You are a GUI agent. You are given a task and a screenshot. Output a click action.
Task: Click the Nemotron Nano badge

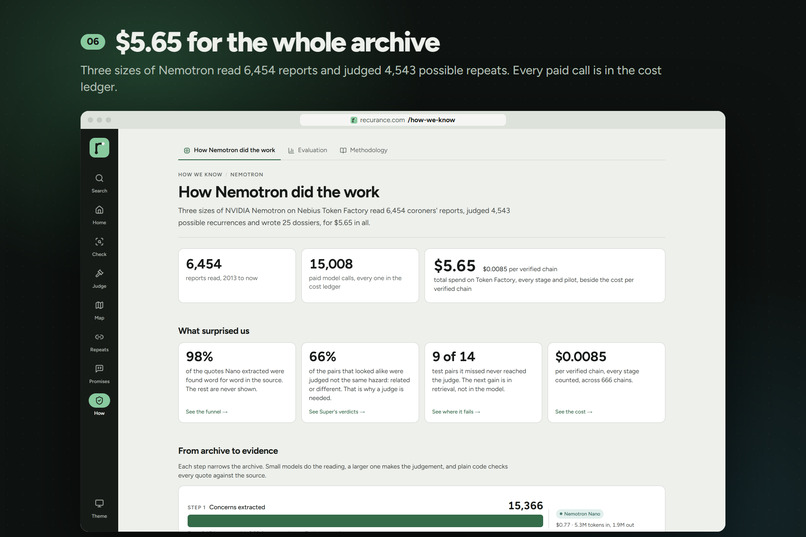pyautogui.click(x=580, y=514)
